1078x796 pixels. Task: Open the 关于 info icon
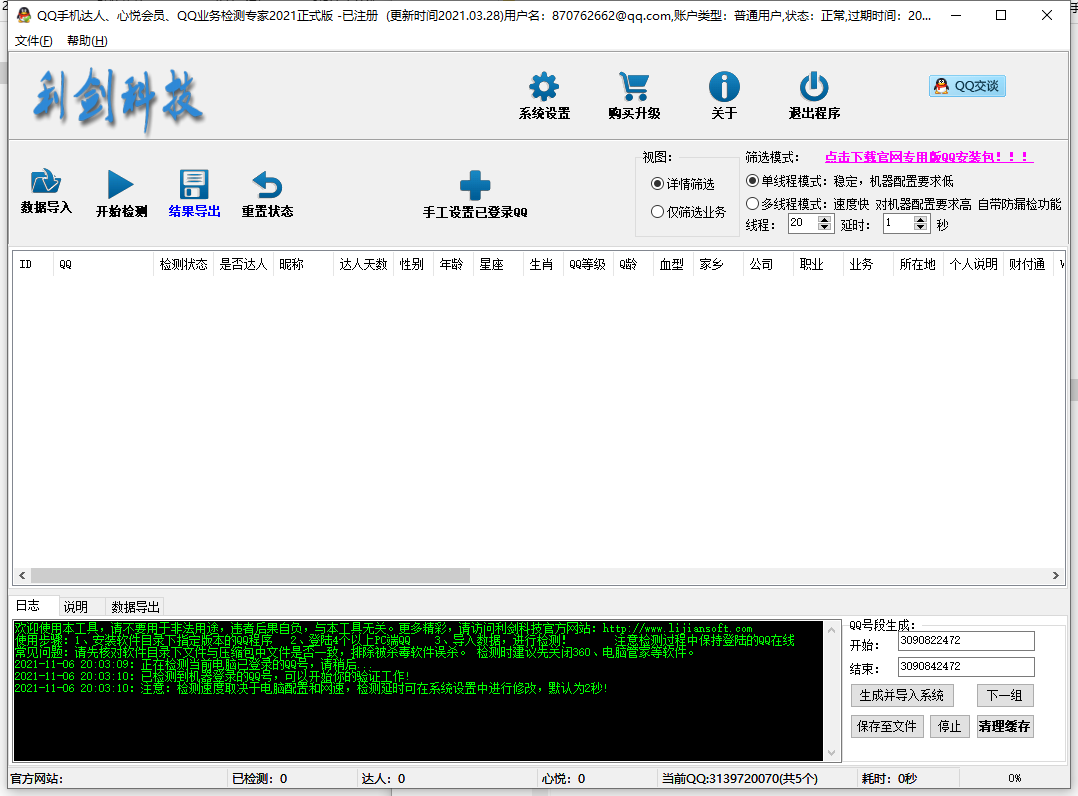pyautogui.click(x=724, y=88)
